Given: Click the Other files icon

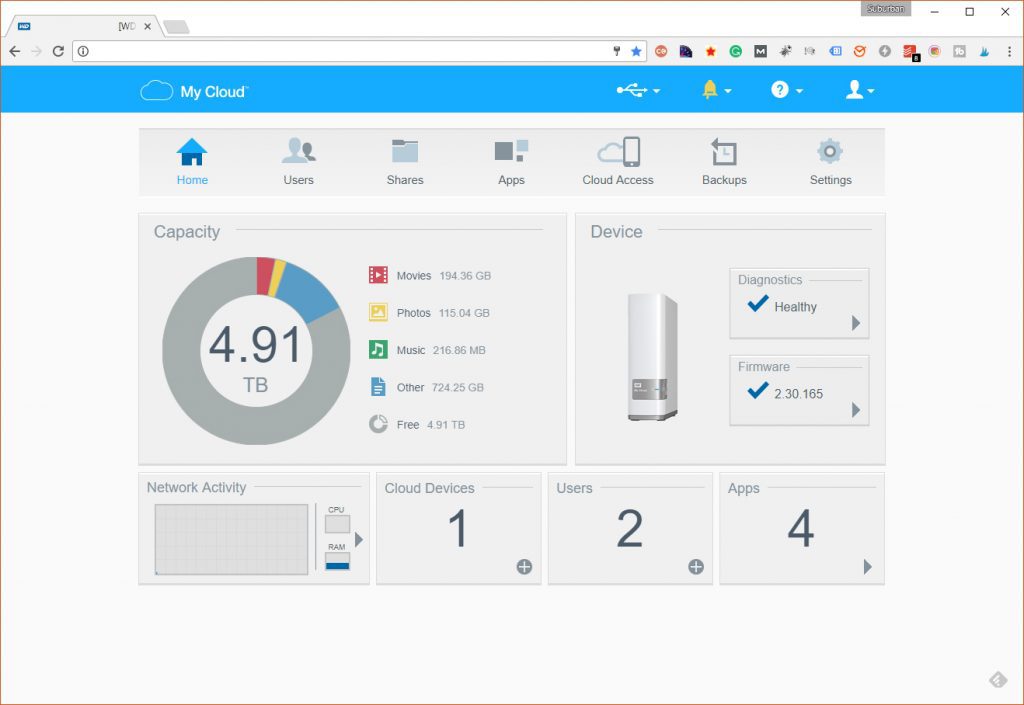Looking at the screenshot, I should pyautogui.click(x=378, y=386).
